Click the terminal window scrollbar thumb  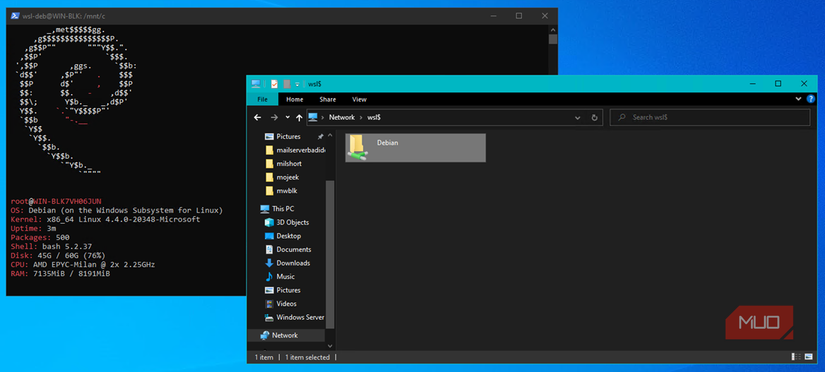point(552,39)
